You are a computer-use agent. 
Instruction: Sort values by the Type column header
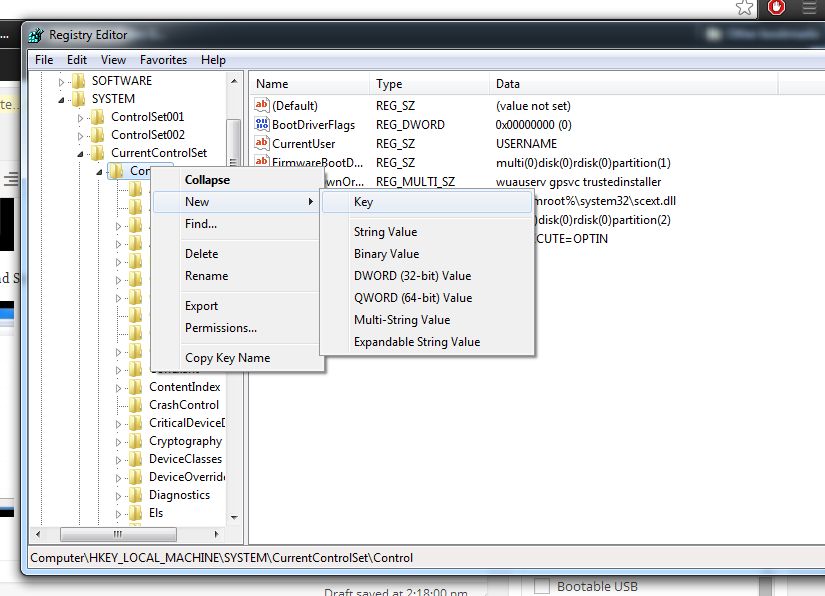click(x=429, y=84)
